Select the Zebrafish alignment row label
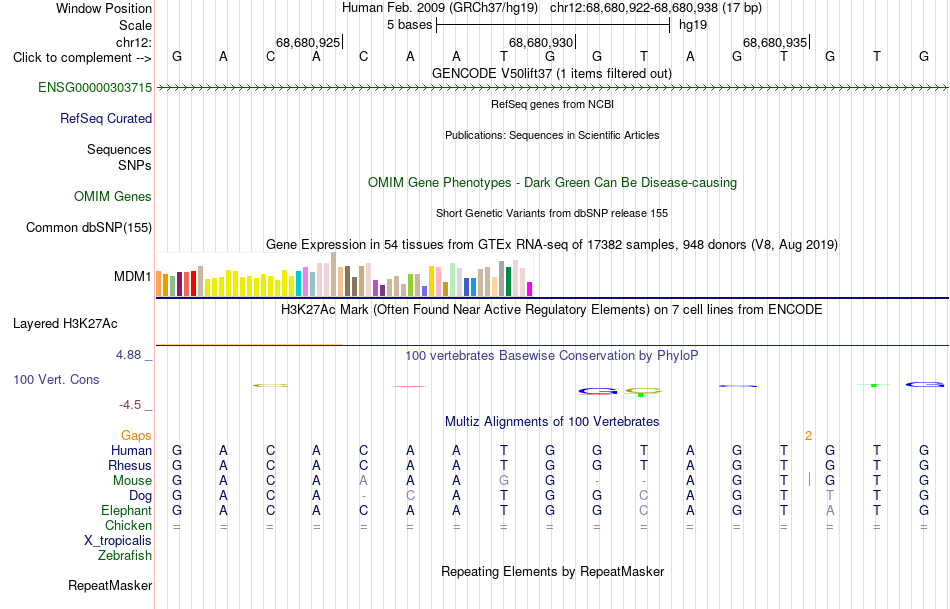Image resolution: width=950 pixels, height=609 pixels. coord(125,555)
